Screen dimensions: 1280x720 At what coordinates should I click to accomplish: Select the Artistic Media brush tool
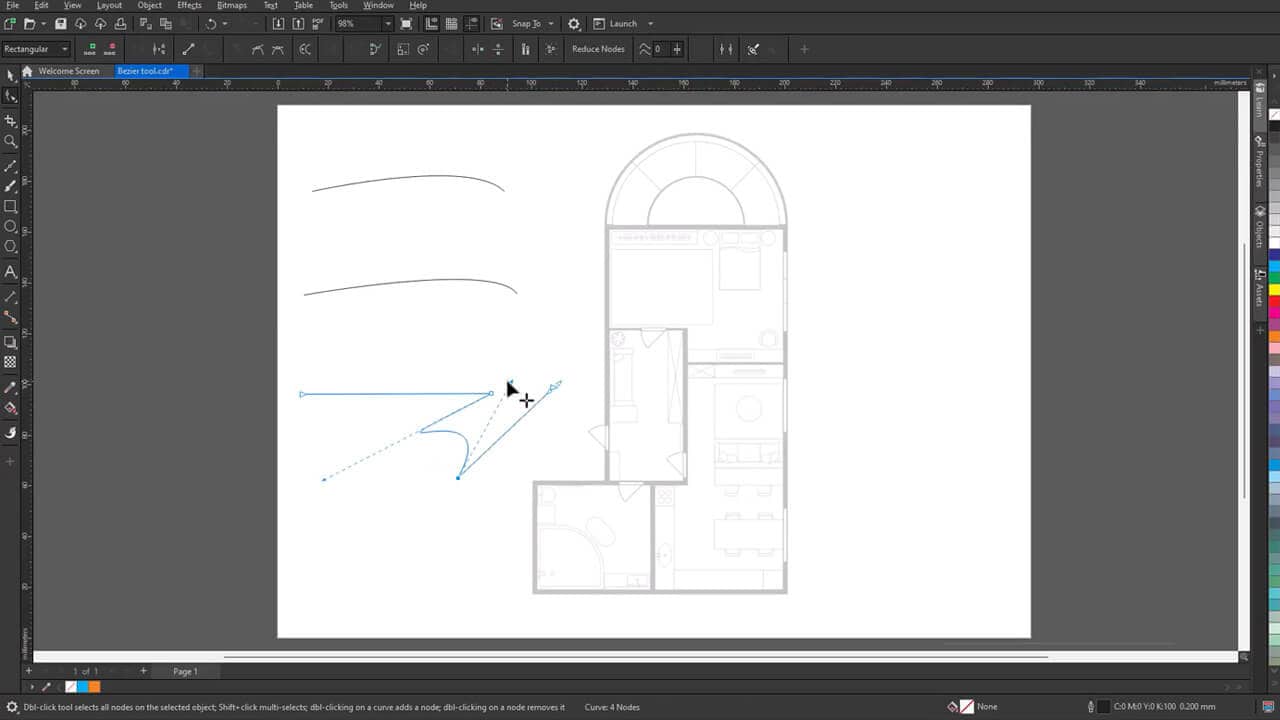(x=10, y=186)
